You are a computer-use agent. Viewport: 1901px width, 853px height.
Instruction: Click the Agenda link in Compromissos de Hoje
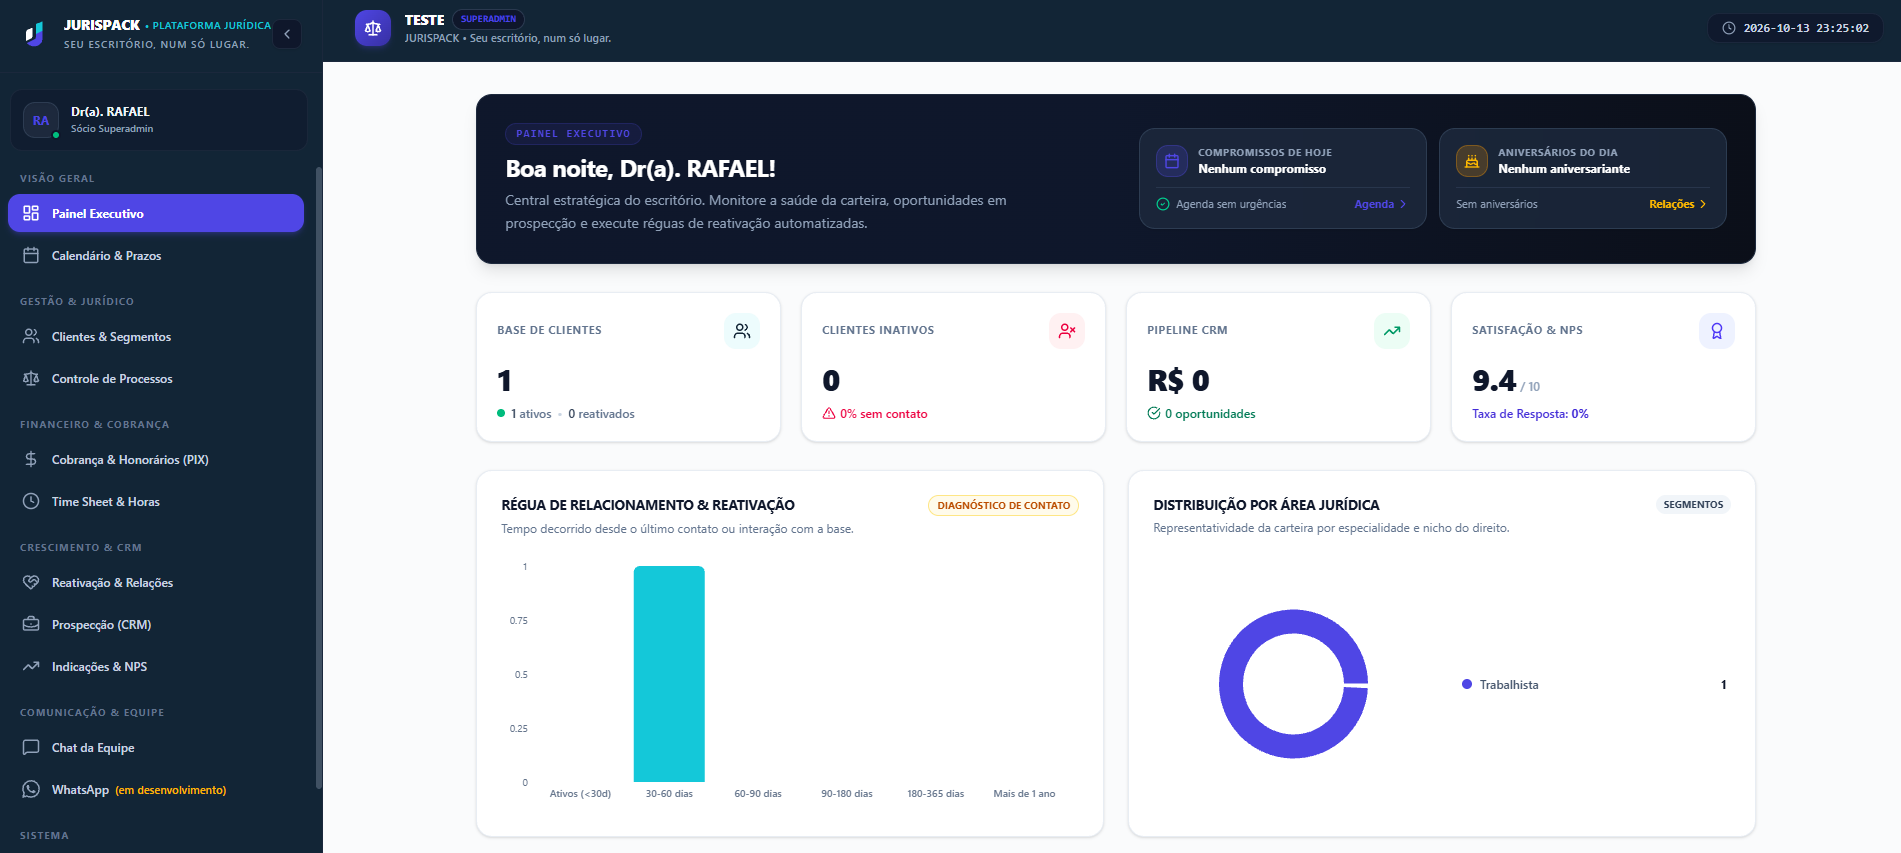[1380, 204]
